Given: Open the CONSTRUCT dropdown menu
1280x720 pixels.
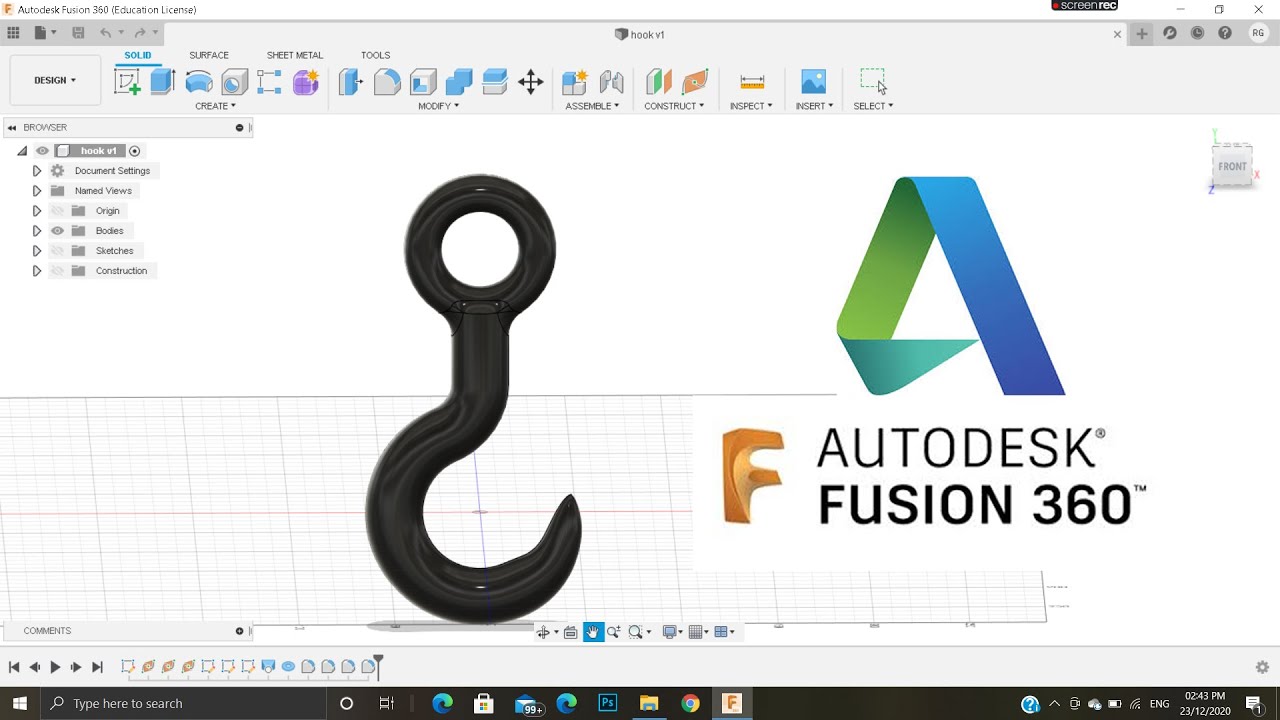Looking at the screenshot, I should coord(674,106).
